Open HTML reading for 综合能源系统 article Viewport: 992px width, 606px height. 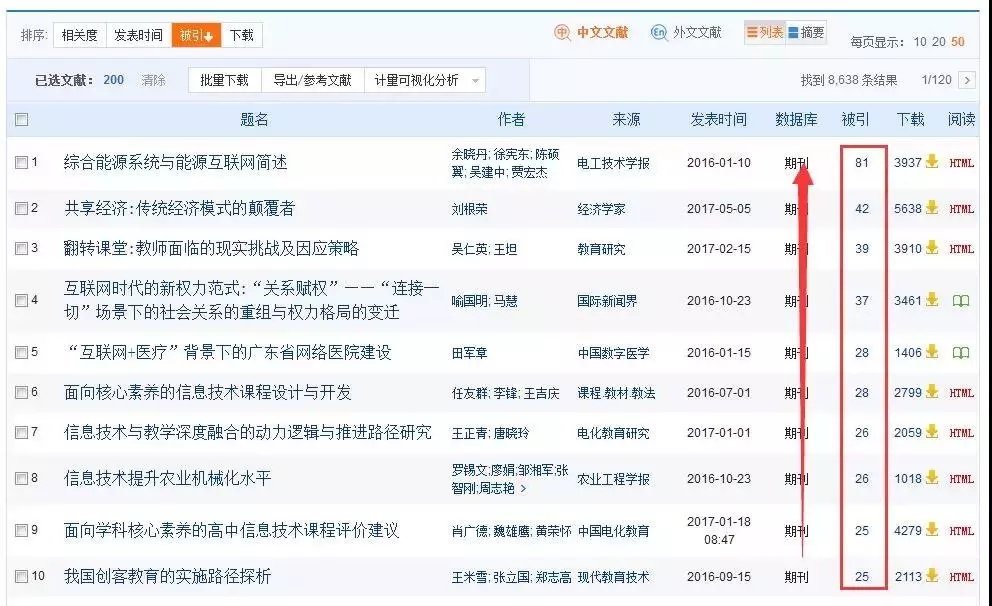[x=961, y=163]
